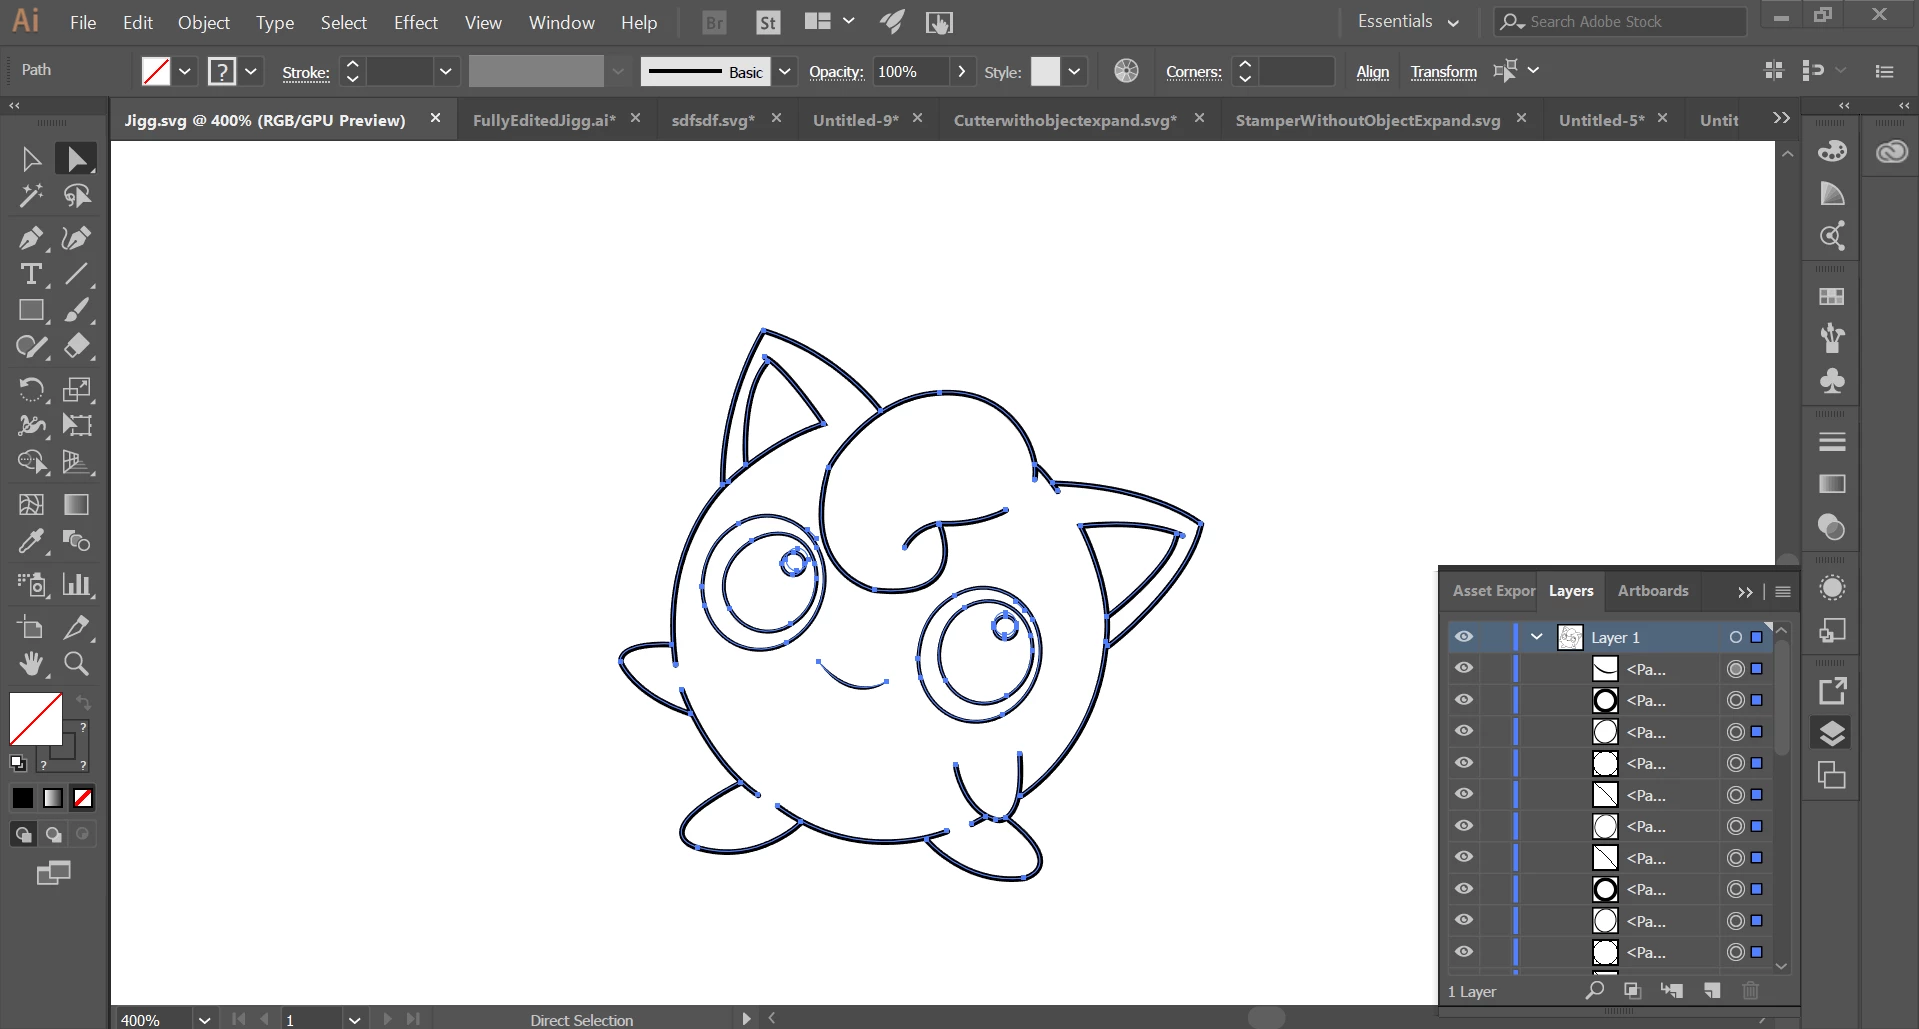This screenshot has width=1919, height=1029.
Task: Open the fill color dropdown
Action: point(185,71)
